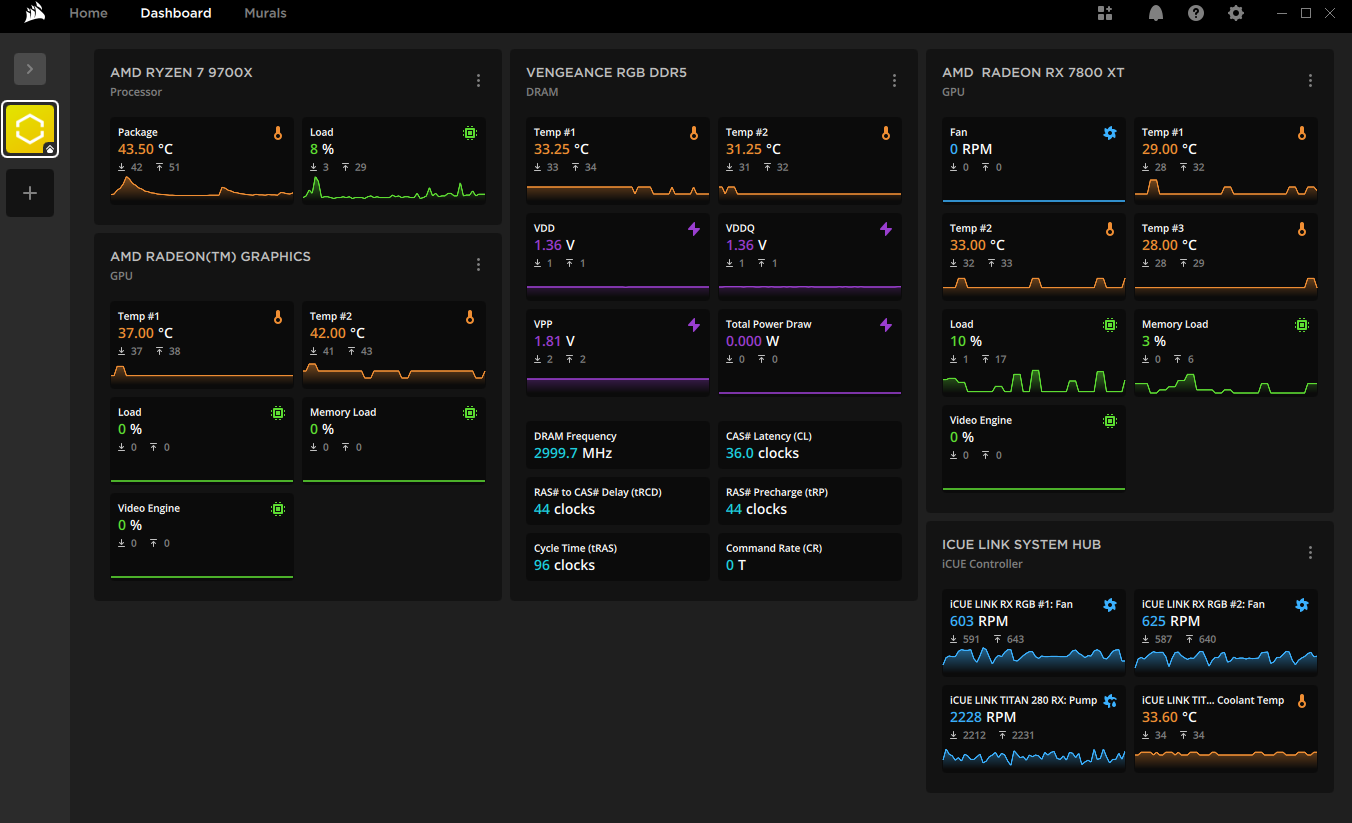Open the widgets grid icon in the title bar
Screen dimensions: 1352x823
coord(1105,13)
